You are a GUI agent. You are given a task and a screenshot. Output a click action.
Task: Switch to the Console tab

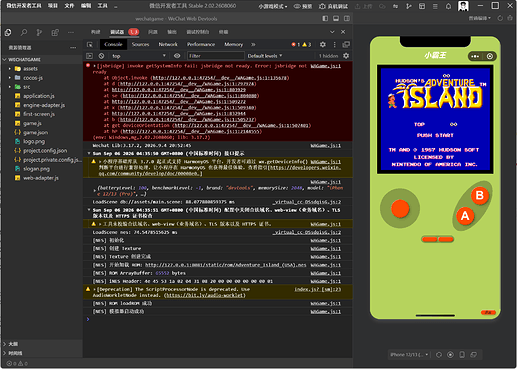tap(113, 44)
